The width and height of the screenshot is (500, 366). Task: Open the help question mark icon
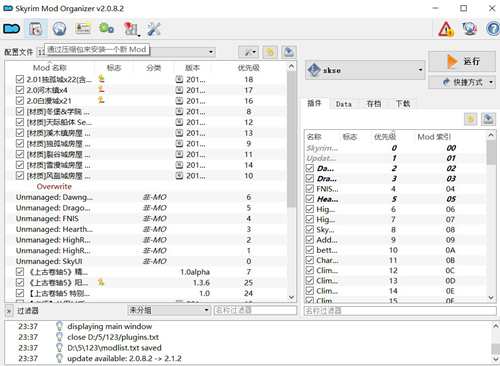tap(493, 29)
